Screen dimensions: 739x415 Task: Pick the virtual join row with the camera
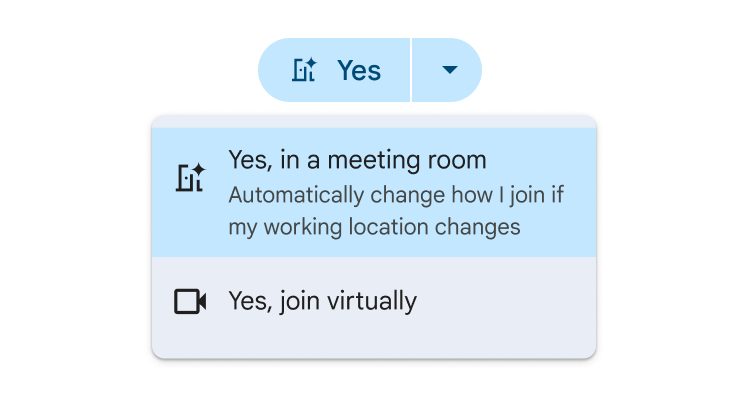coord(373,301)
